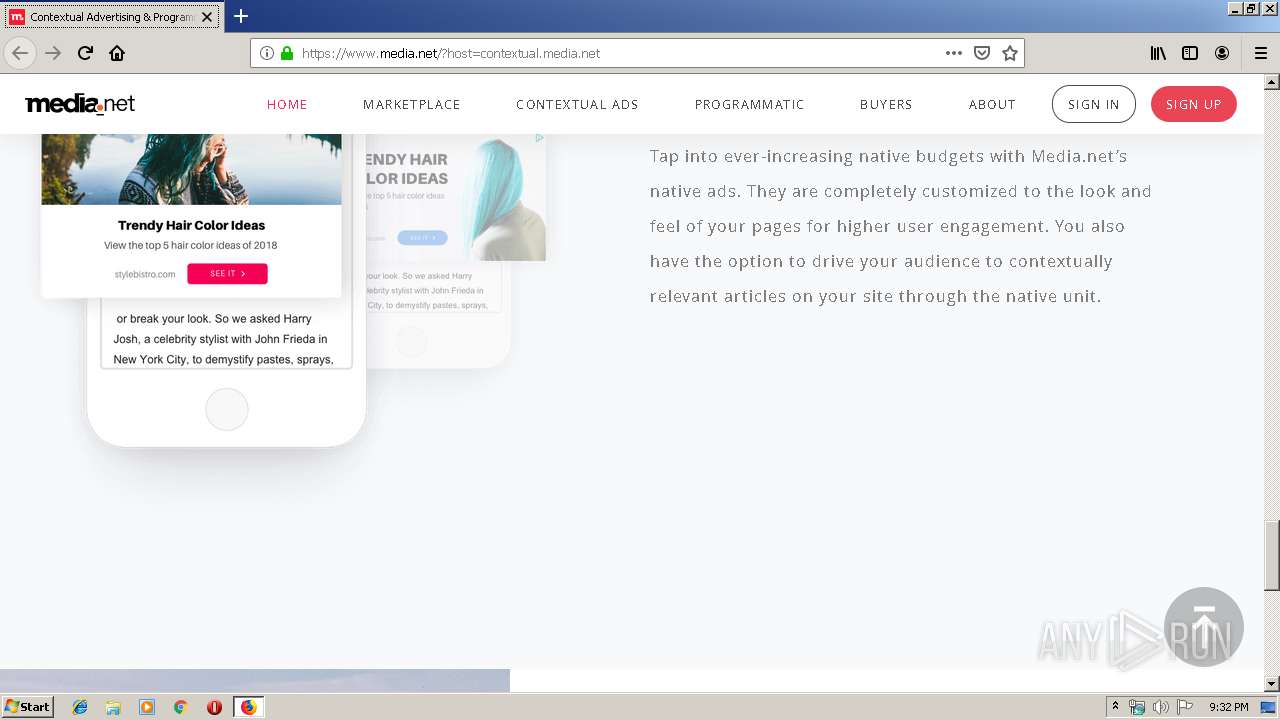Reload the page with refresh icon
Viewport: 1280px width, 720px height.
click(x=85, y=53)
